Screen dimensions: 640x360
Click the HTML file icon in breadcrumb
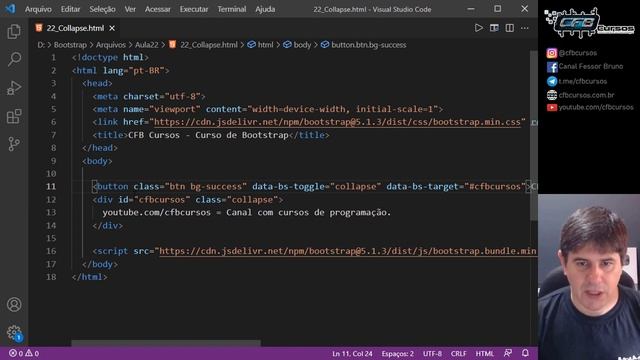point(172,44)
